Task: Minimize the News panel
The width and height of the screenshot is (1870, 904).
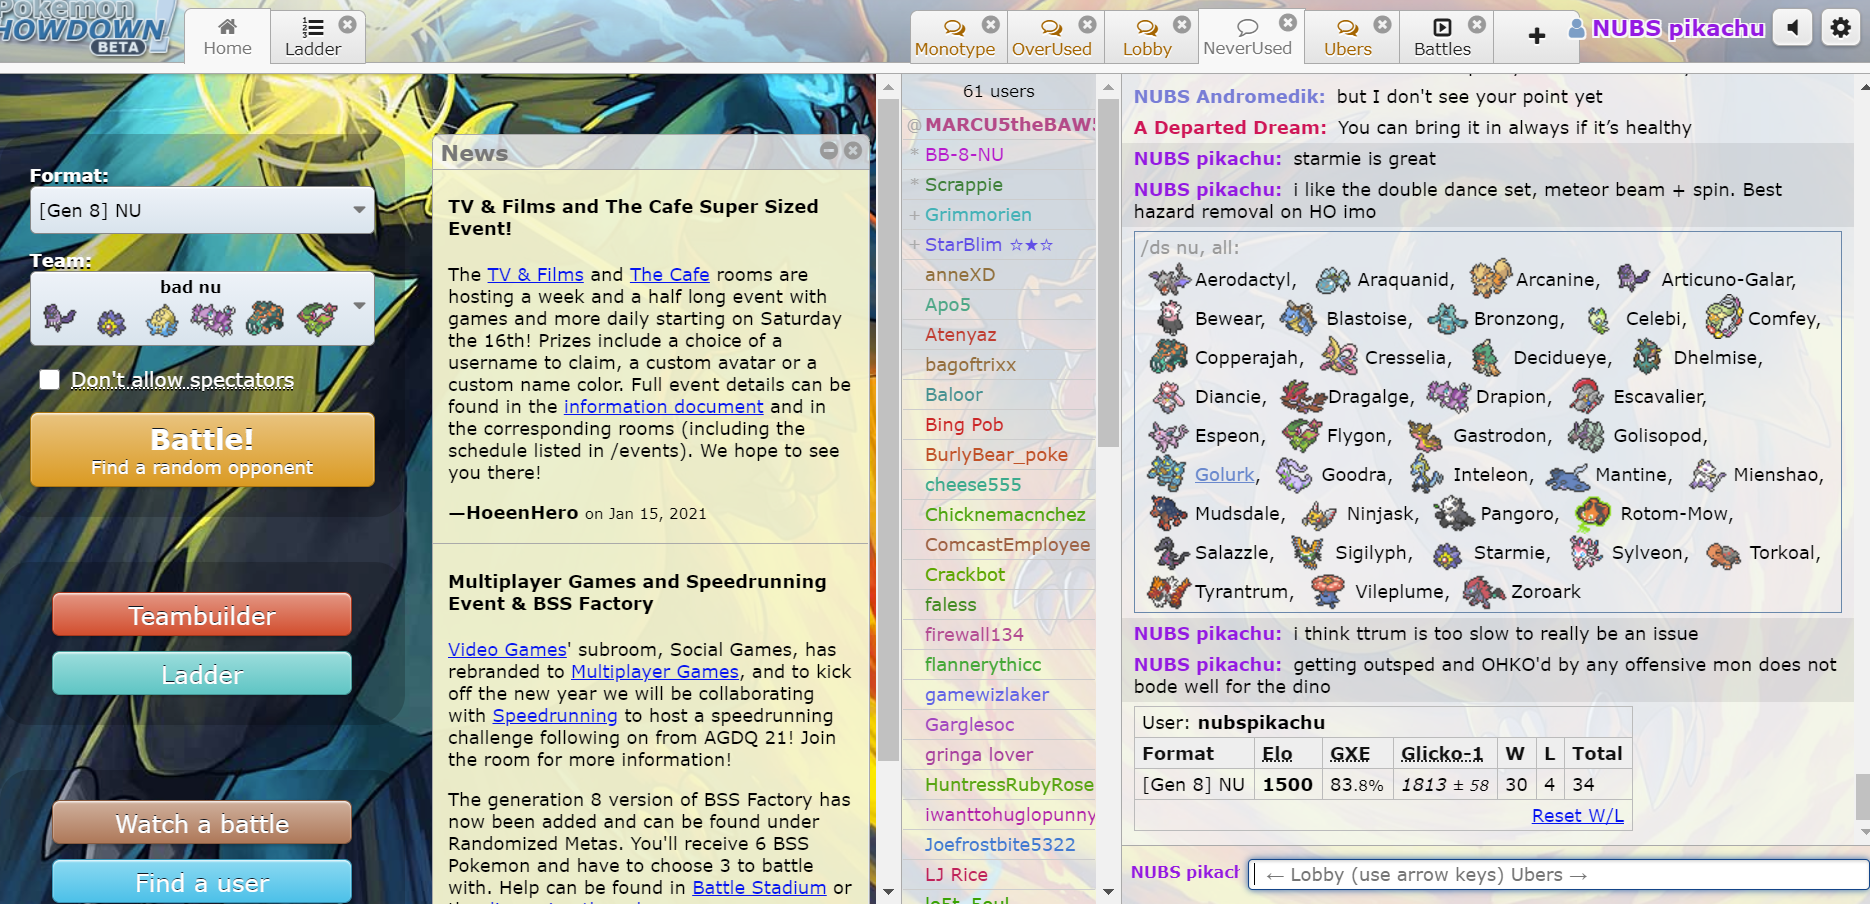Action: 828,150
